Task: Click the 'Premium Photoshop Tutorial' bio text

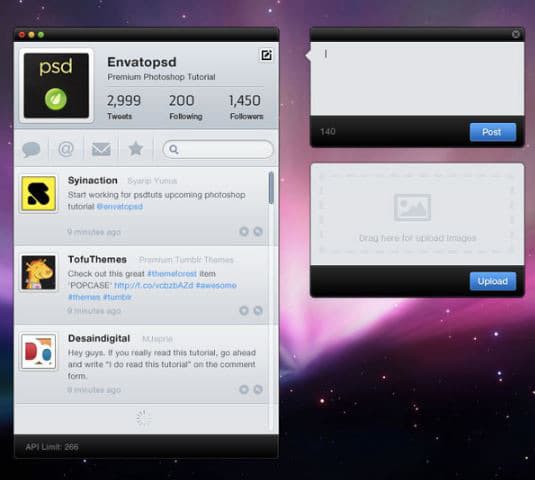Action: click(x=161, y=77)
